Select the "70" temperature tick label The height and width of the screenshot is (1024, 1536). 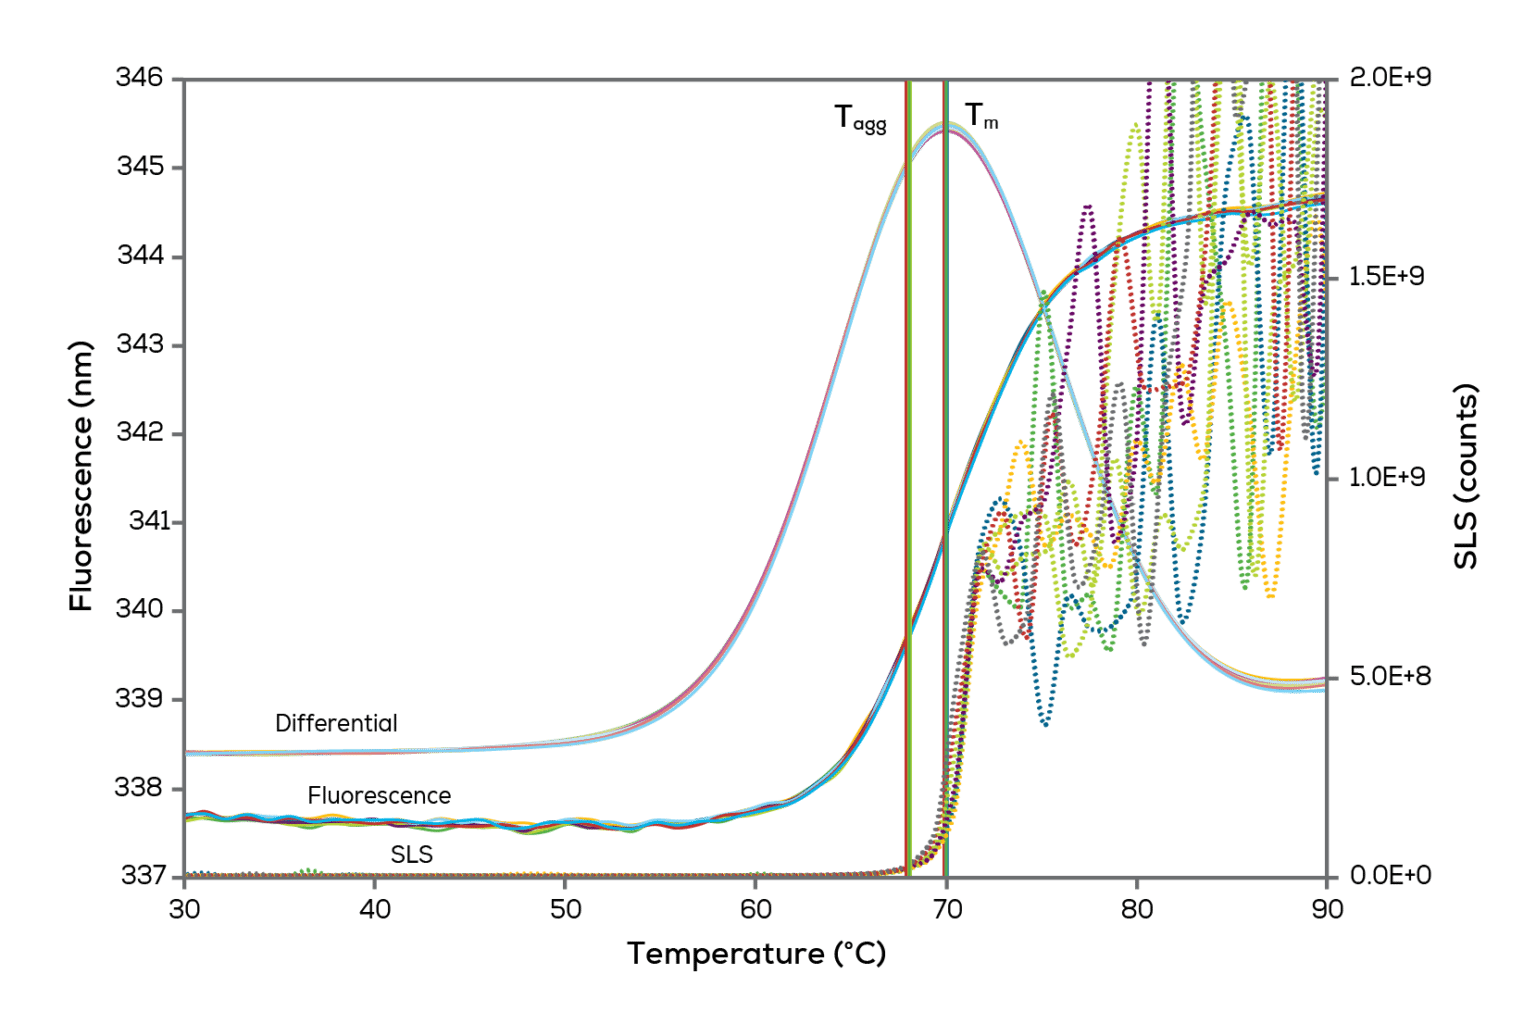pos(946,909)
